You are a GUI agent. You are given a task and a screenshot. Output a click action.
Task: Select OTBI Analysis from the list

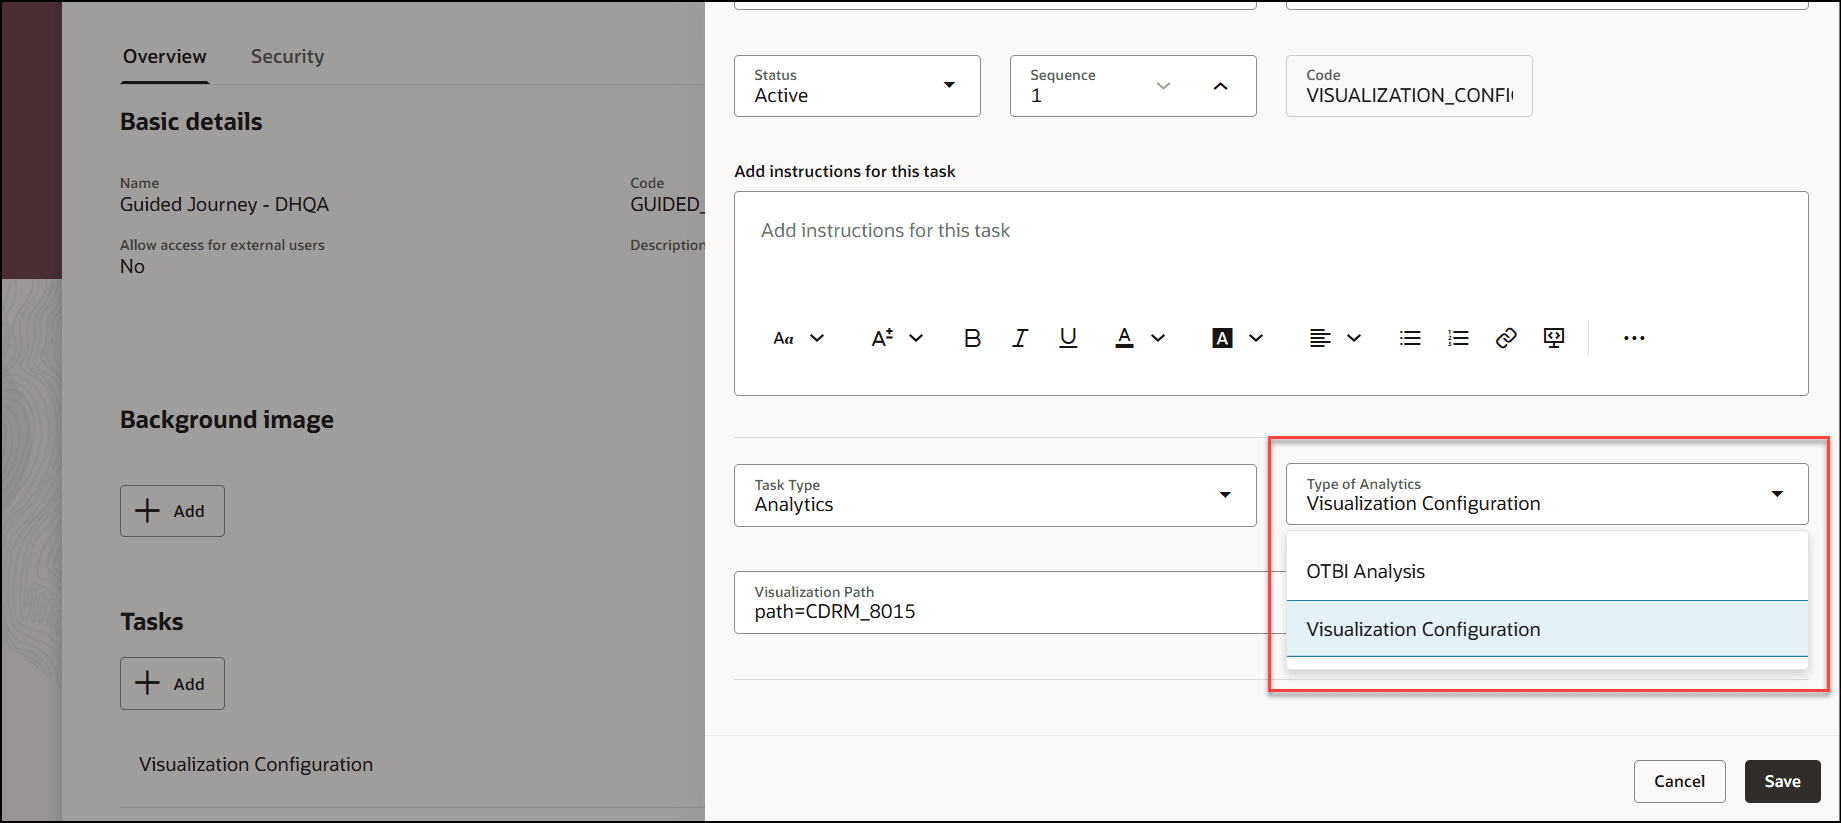coord(1547,571)
